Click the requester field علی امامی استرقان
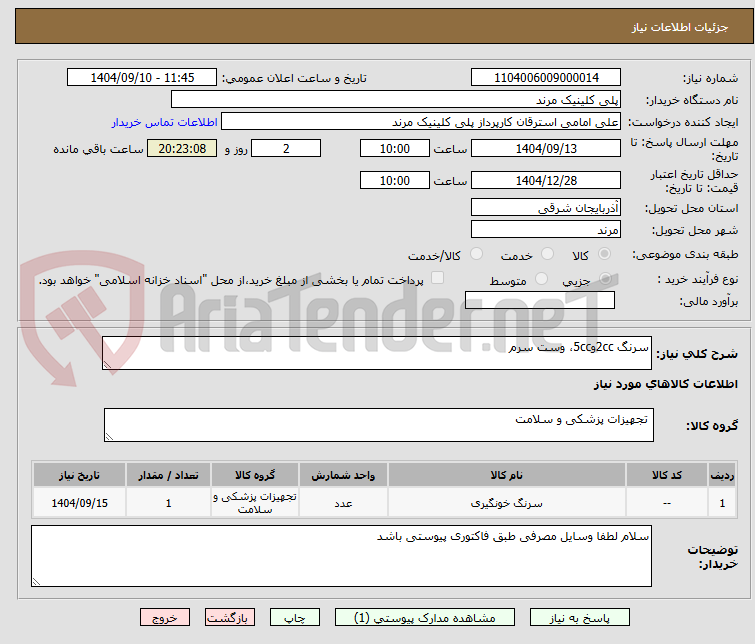 (x=421, y=122)
